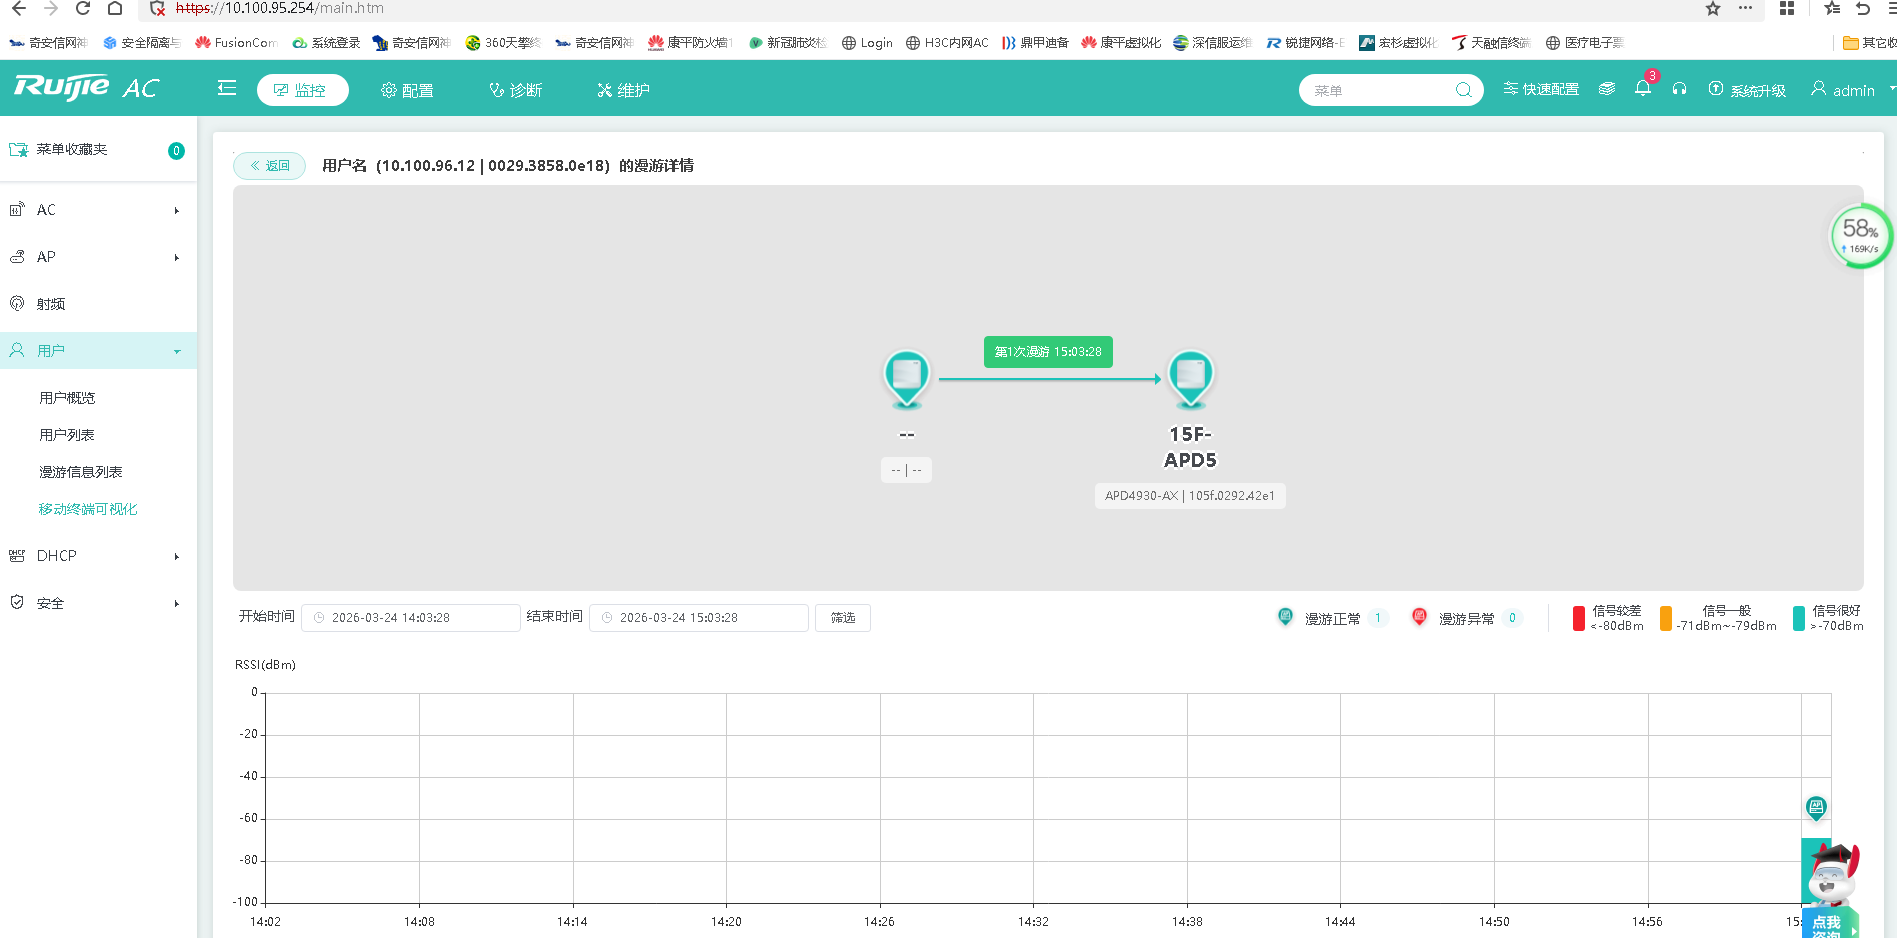Click the search magnifier icon
This screenshot has height=938, width=1897.
(1463, 90)
